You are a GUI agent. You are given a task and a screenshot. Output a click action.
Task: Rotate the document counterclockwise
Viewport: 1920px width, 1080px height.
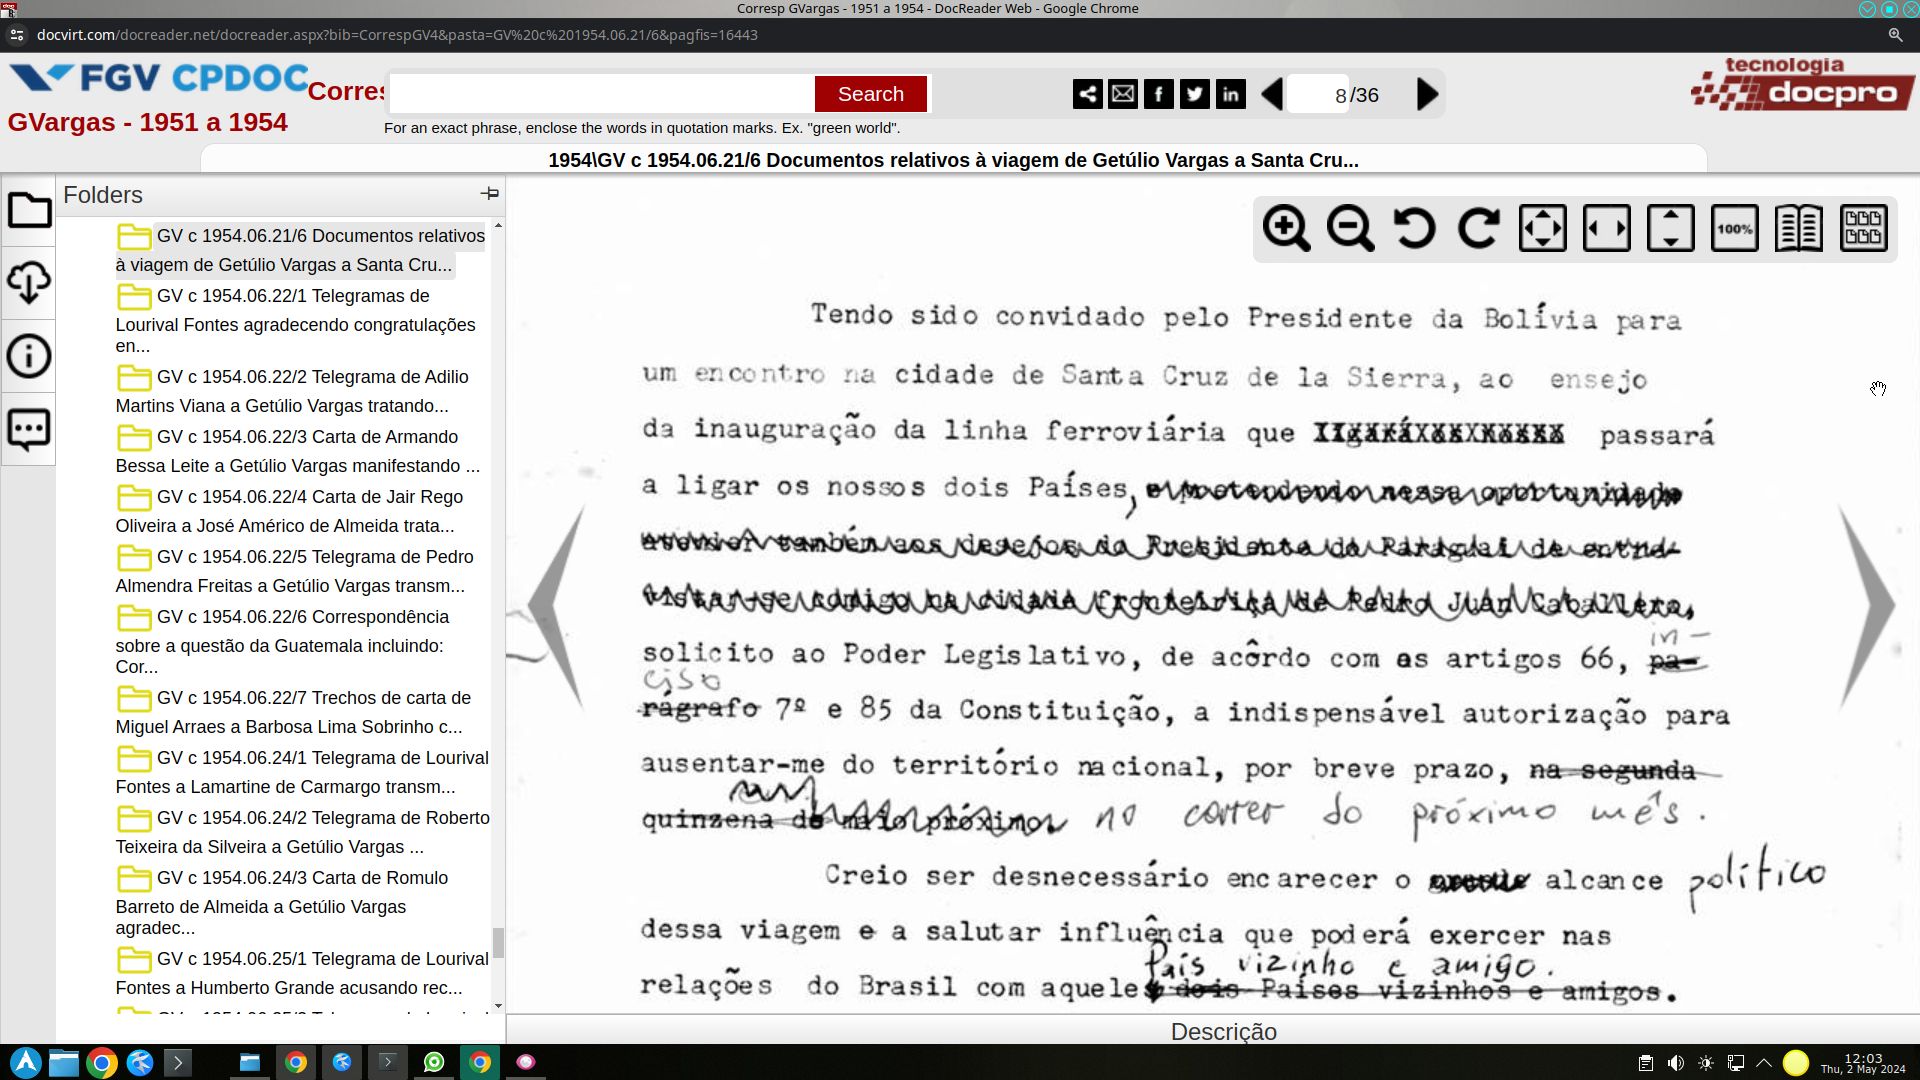tap(1414, 229)
